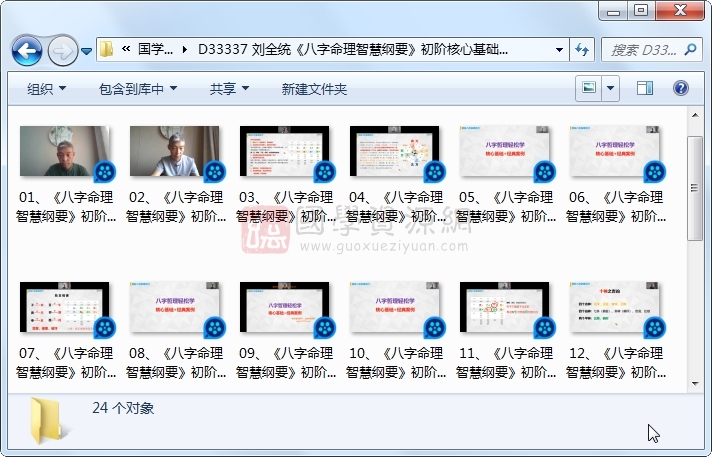
Task: Select video file 01 thumbnail
Action: pyautogui.click(x=66, y=153)
